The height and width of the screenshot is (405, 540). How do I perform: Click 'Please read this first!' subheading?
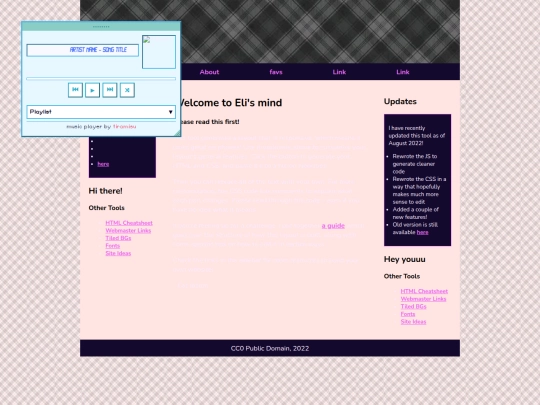210,122
